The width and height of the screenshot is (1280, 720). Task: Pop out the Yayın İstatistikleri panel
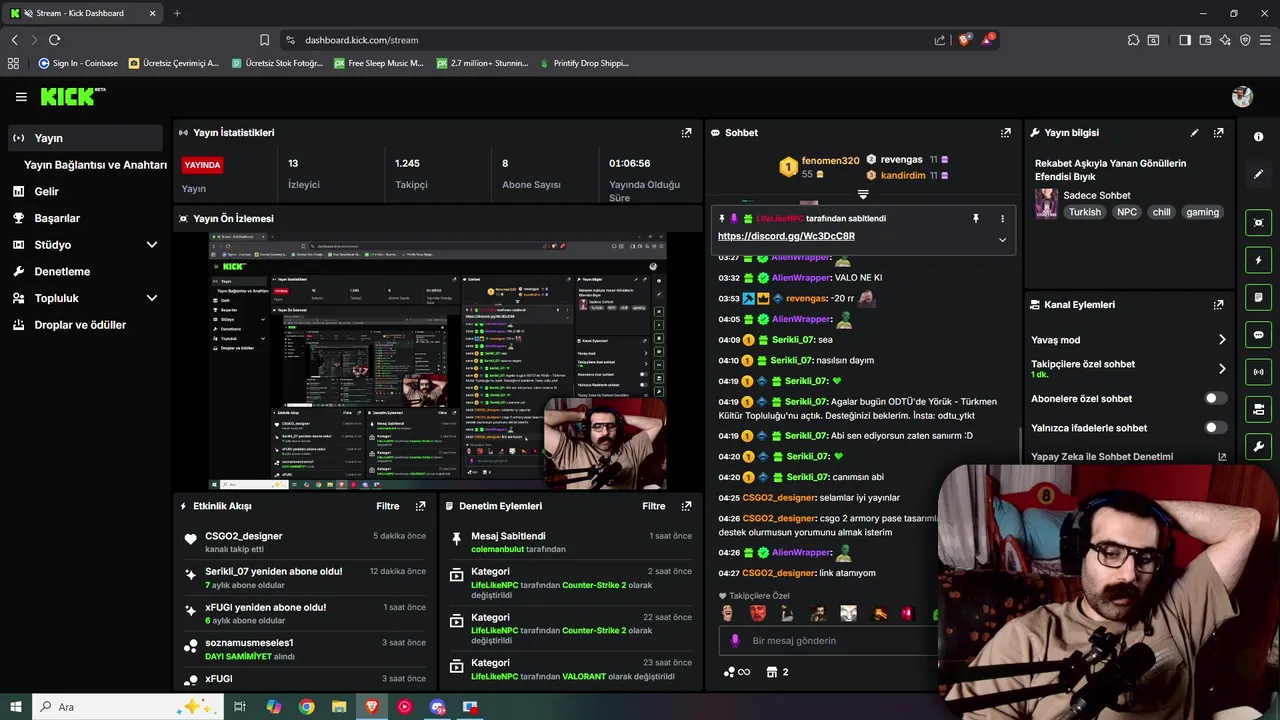[x=686, y=132]
